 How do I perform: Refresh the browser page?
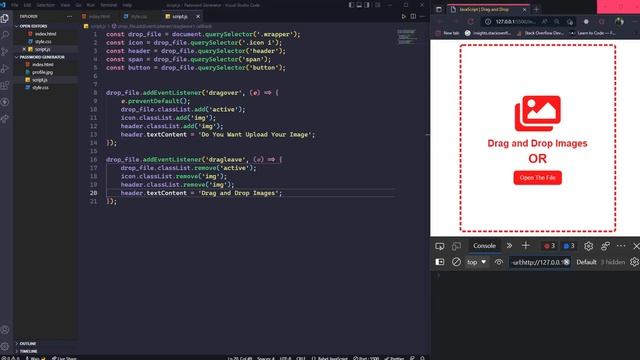pos(471,21)
